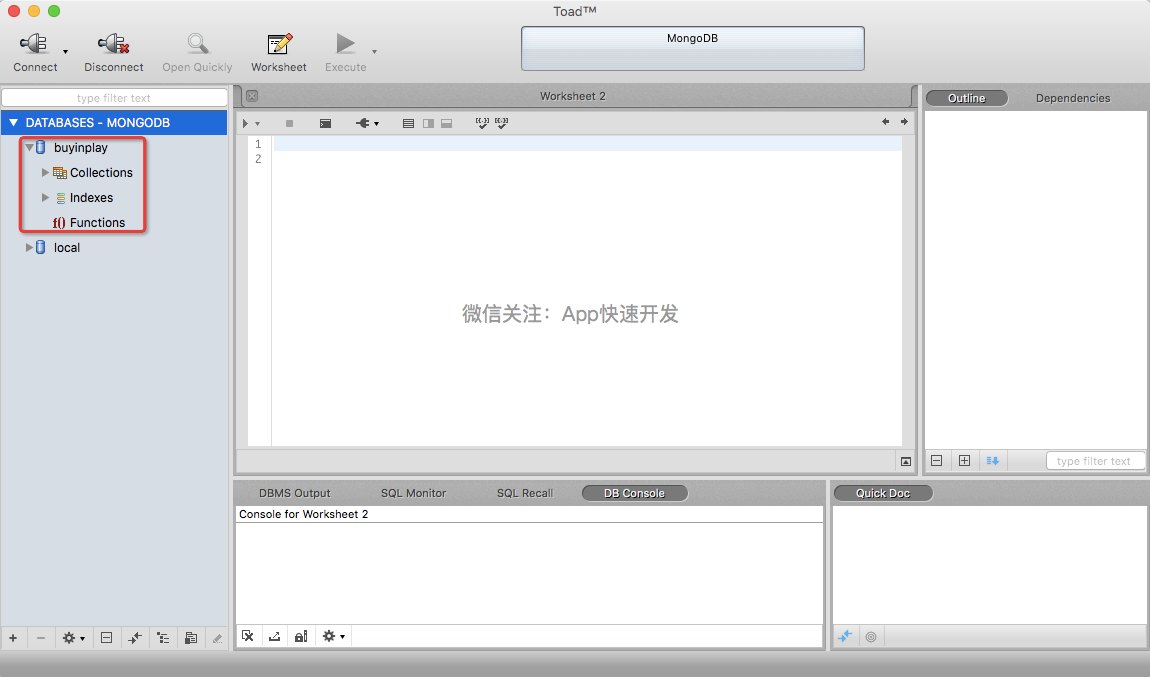Screen dimensions: 1150x677
Task: Toggle the Outline sort icon
Action: click(x=992, y=461)
